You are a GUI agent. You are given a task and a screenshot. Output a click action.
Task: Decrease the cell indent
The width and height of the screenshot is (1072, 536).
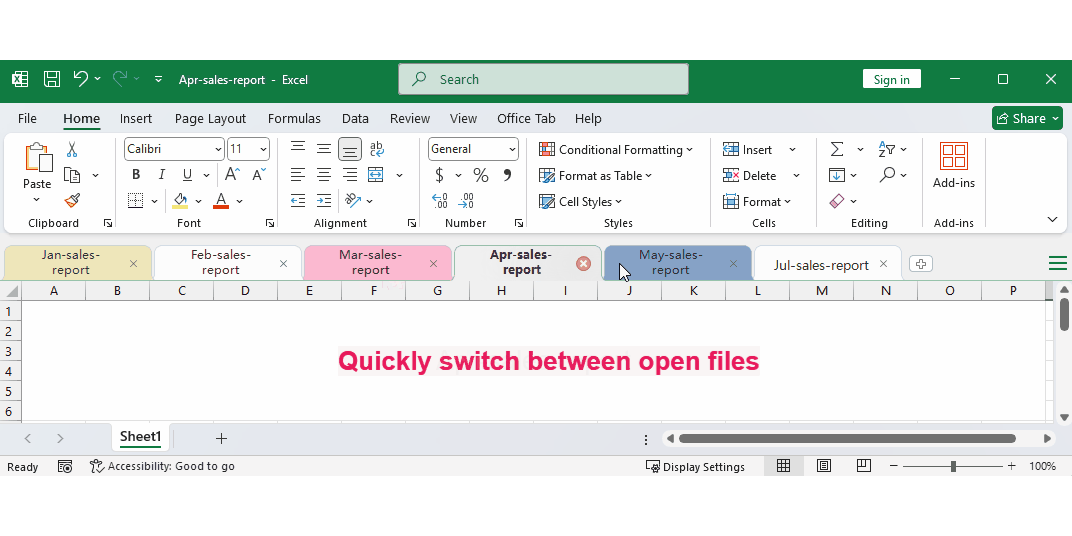(x=297, y=200)
